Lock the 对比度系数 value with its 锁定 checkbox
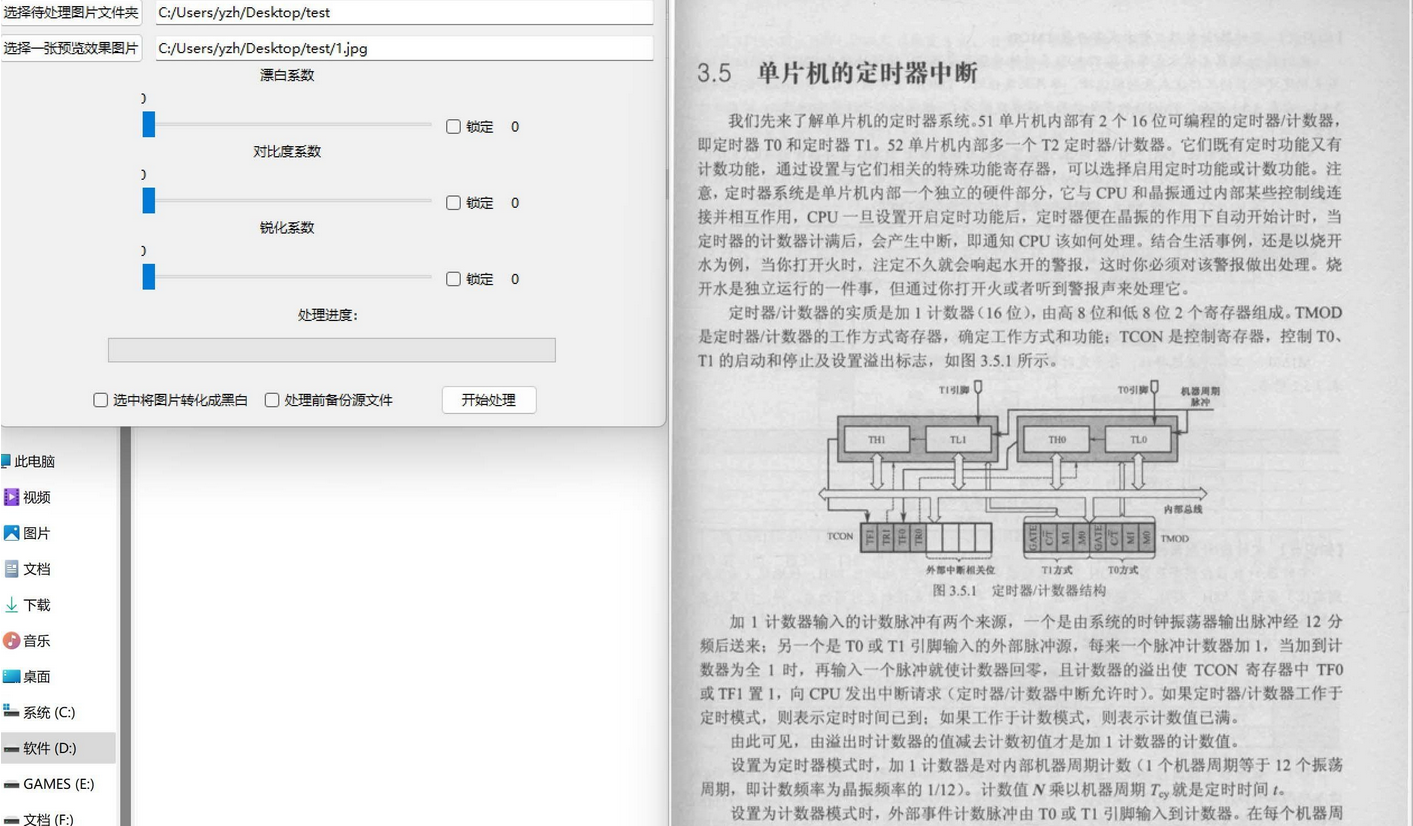This screenshot has height=826, width=1413. (x=453, y=203)
